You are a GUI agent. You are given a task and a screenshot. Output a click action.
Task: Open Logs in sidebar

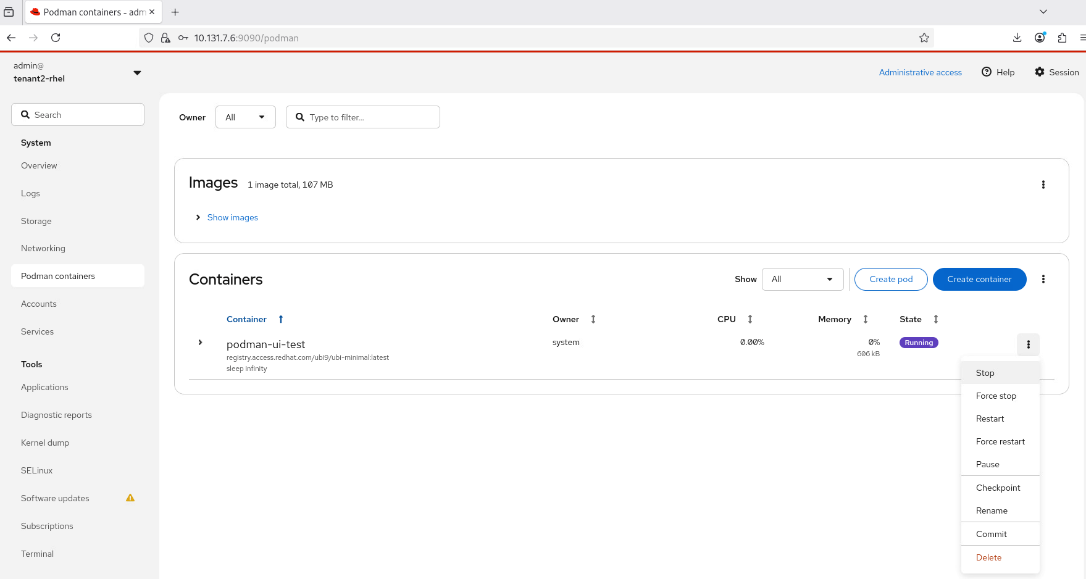[78, 193]
